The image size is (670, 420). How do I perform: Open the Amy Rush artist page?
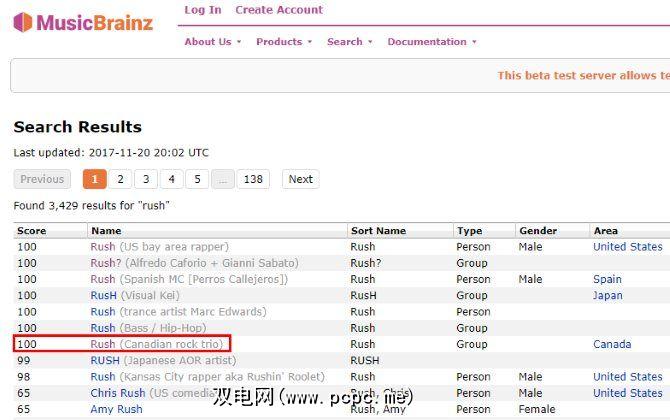pos(116,409)
